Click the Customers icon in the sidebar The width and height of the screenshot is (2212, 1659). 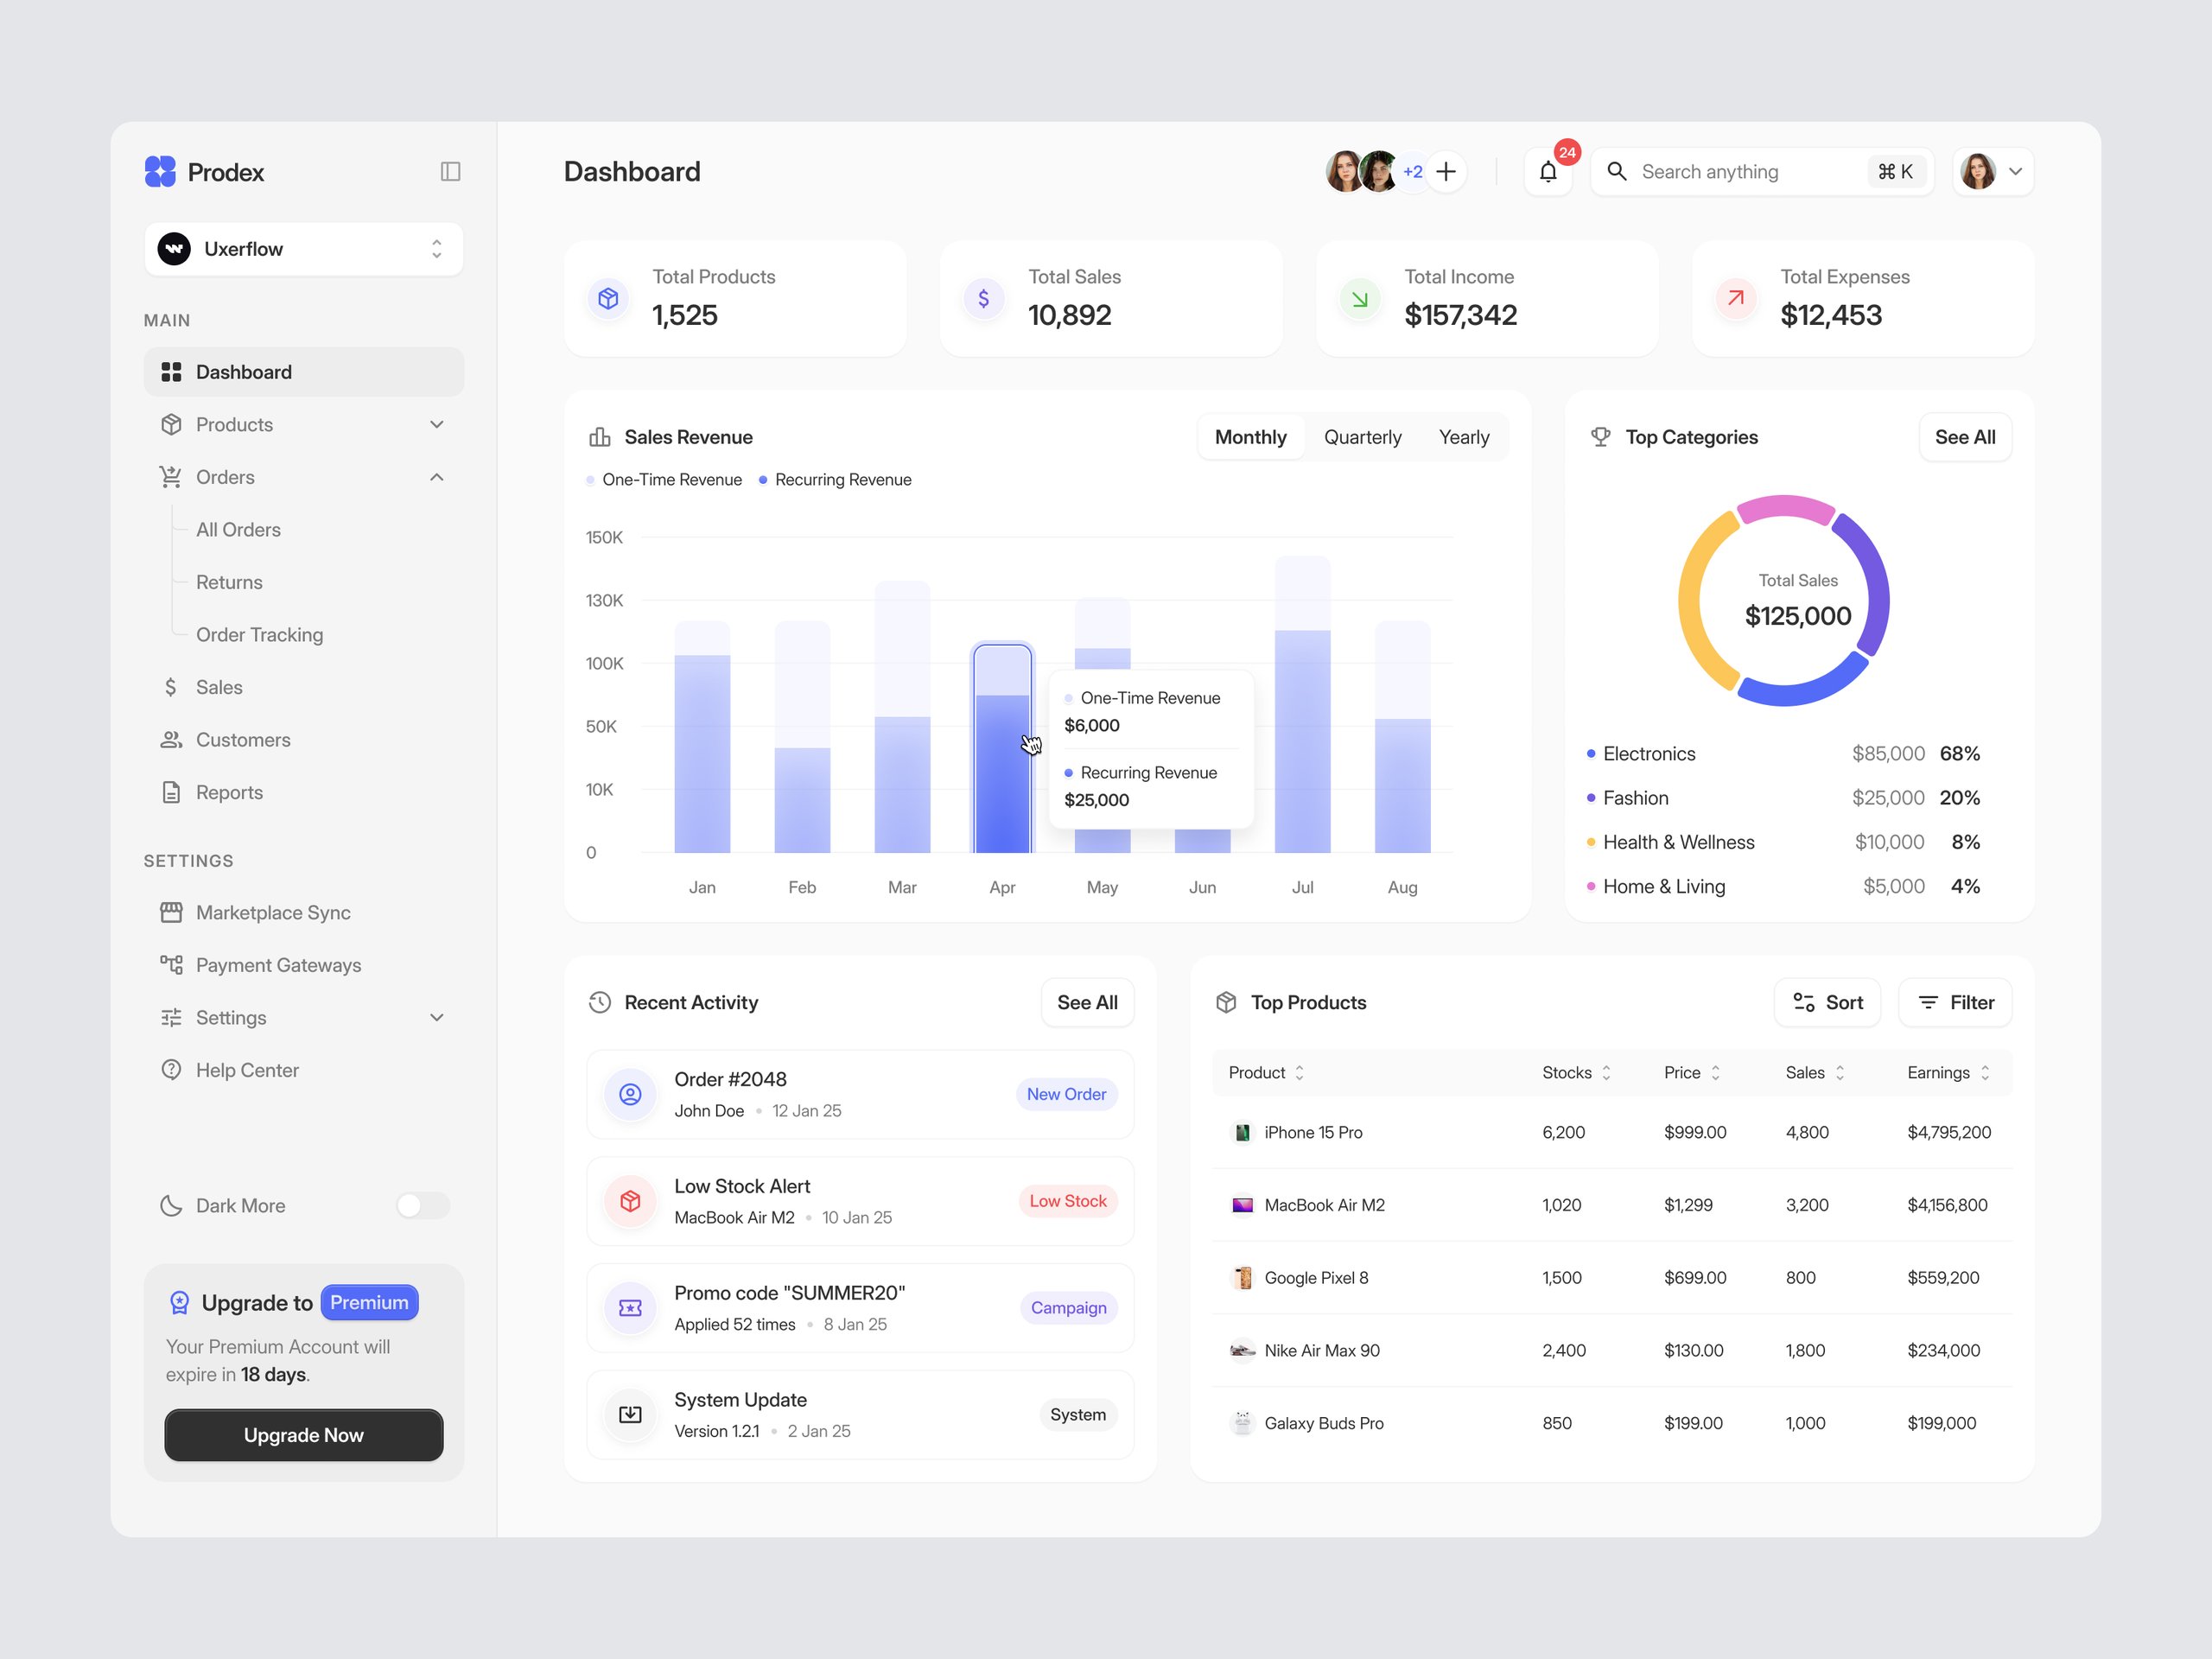coord(171,739)
